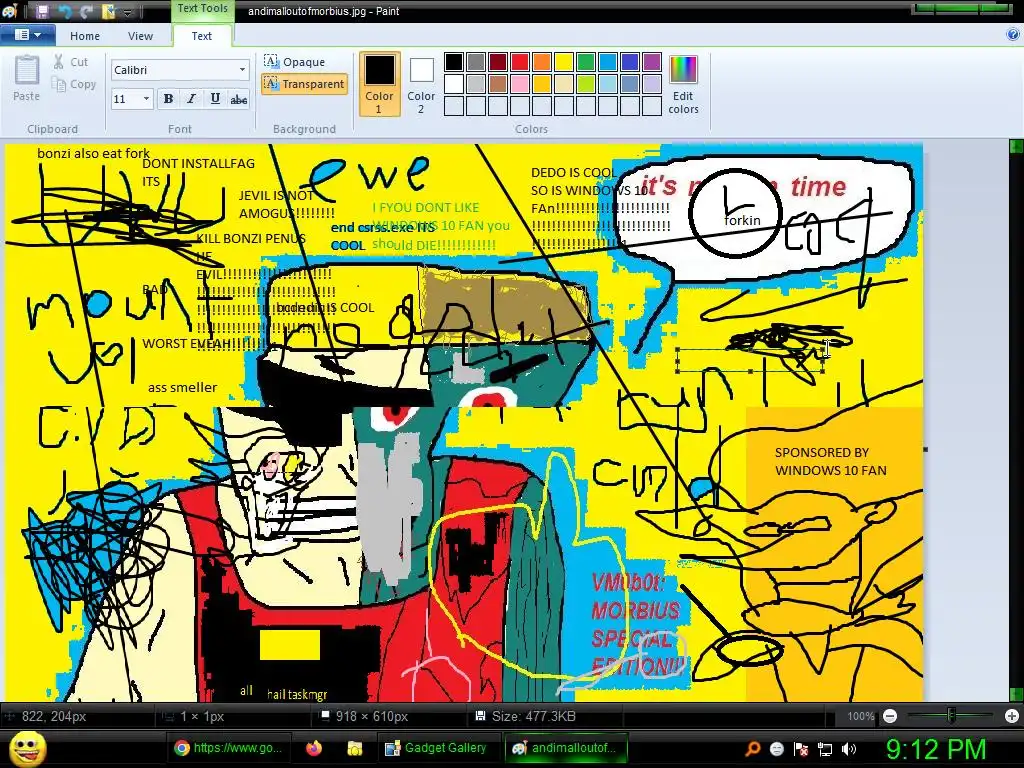Screen dimensions: 1024x768
Task: Click the vertical scrollbar down arrow
Action: coord(1016,695)
